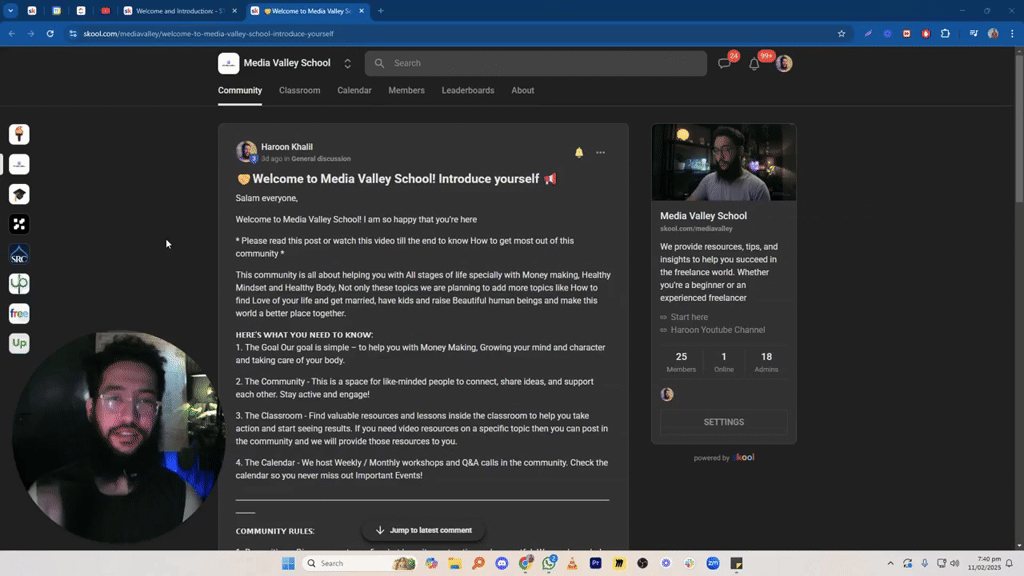Open Haroon Khalil's author profile name

point(287,147)
